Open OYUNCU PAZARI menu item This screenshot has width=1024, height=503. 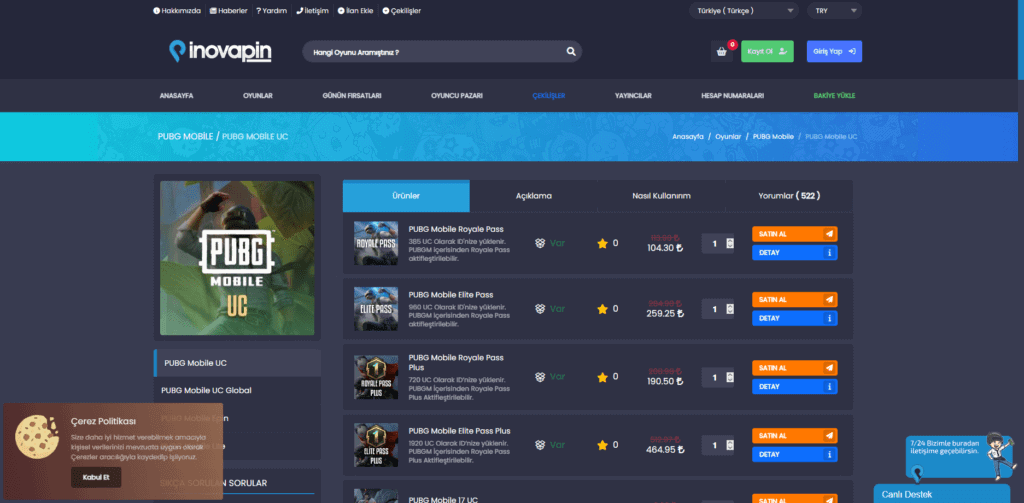click(457, 96)
